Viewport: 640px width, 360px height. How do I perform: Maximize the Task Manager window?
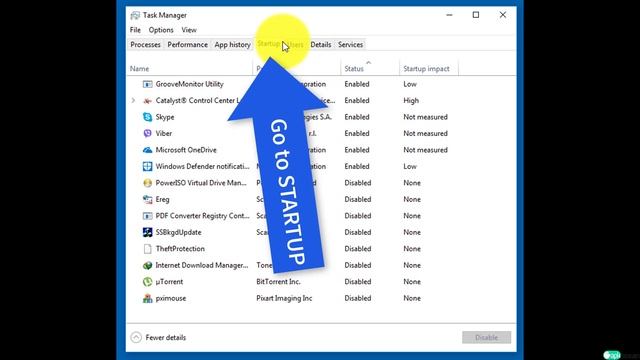point(476,15)
